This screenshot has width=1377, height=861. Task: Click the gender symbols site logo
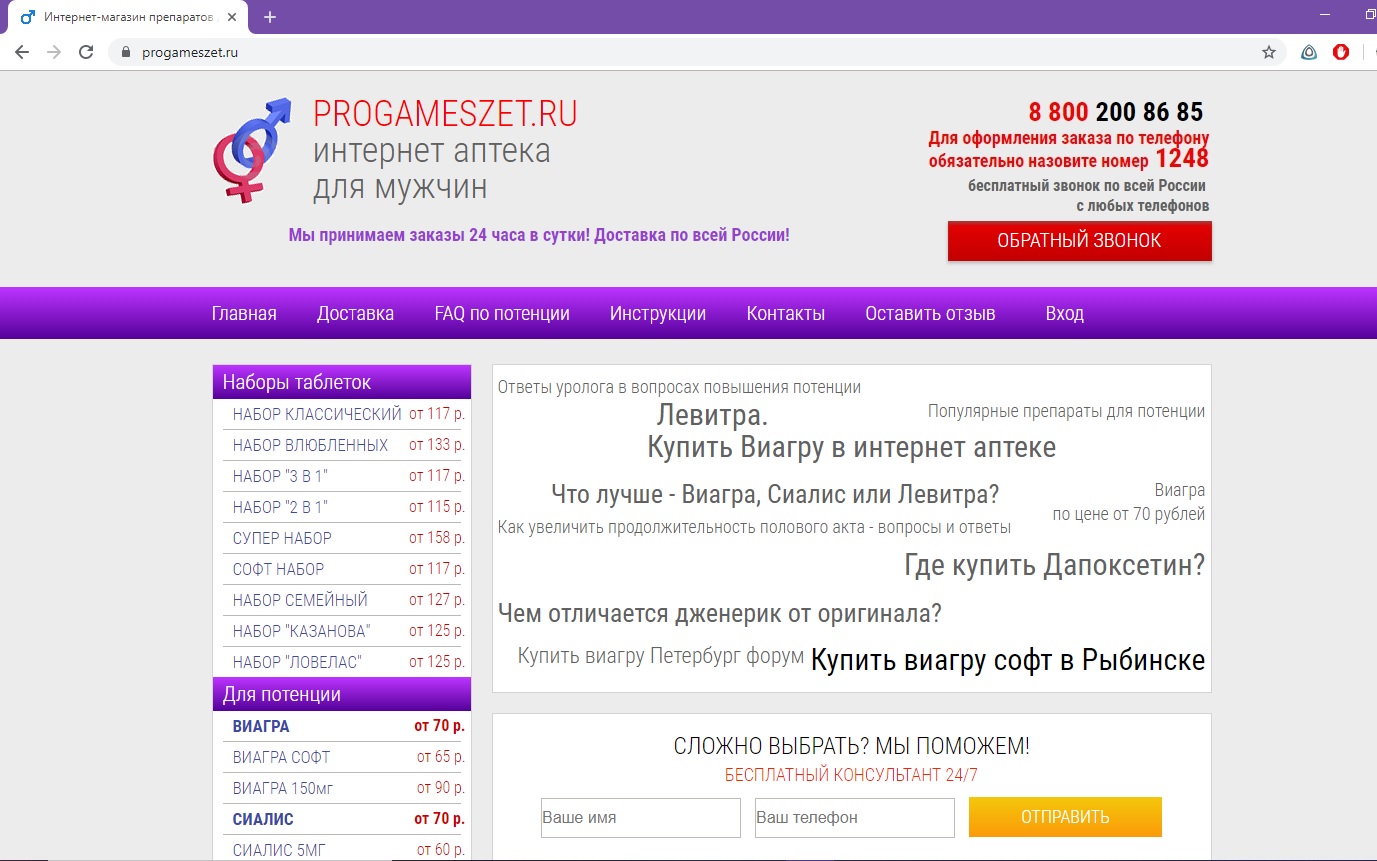click(x=252, y=149)
